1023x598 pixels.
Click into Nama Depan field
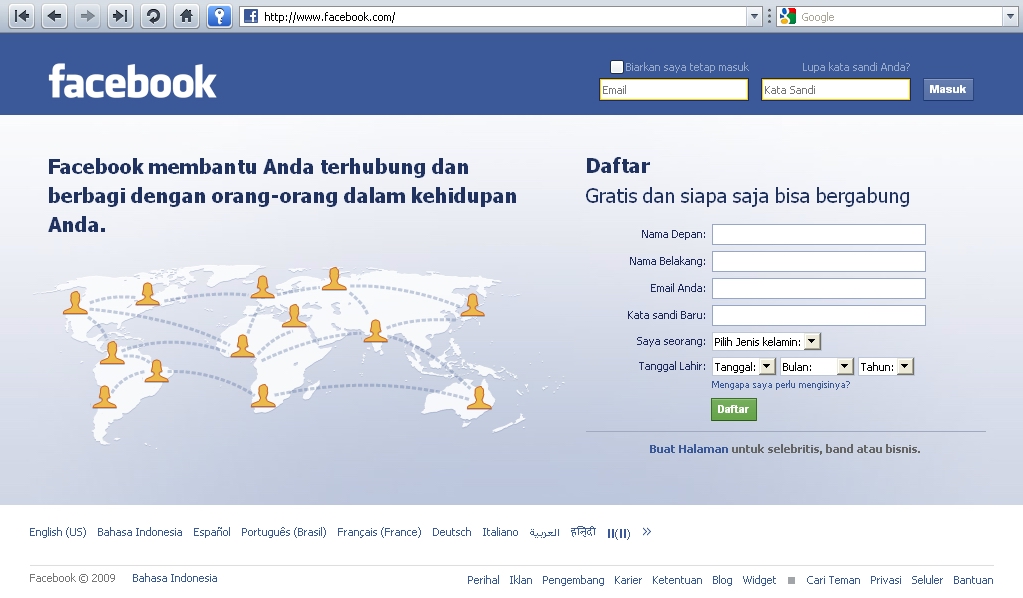818,234
